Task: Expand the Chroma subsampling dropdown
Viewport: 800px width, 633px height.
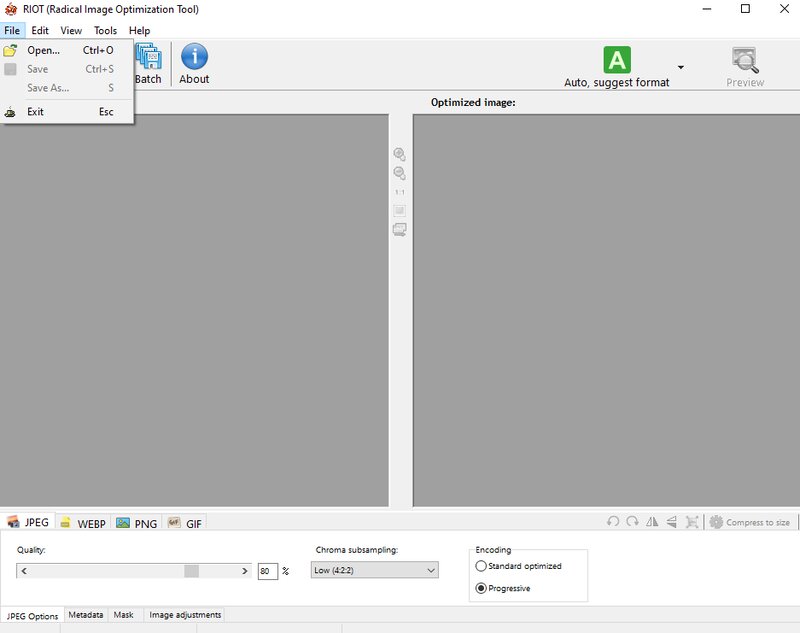Action: [x=374, y=570]
